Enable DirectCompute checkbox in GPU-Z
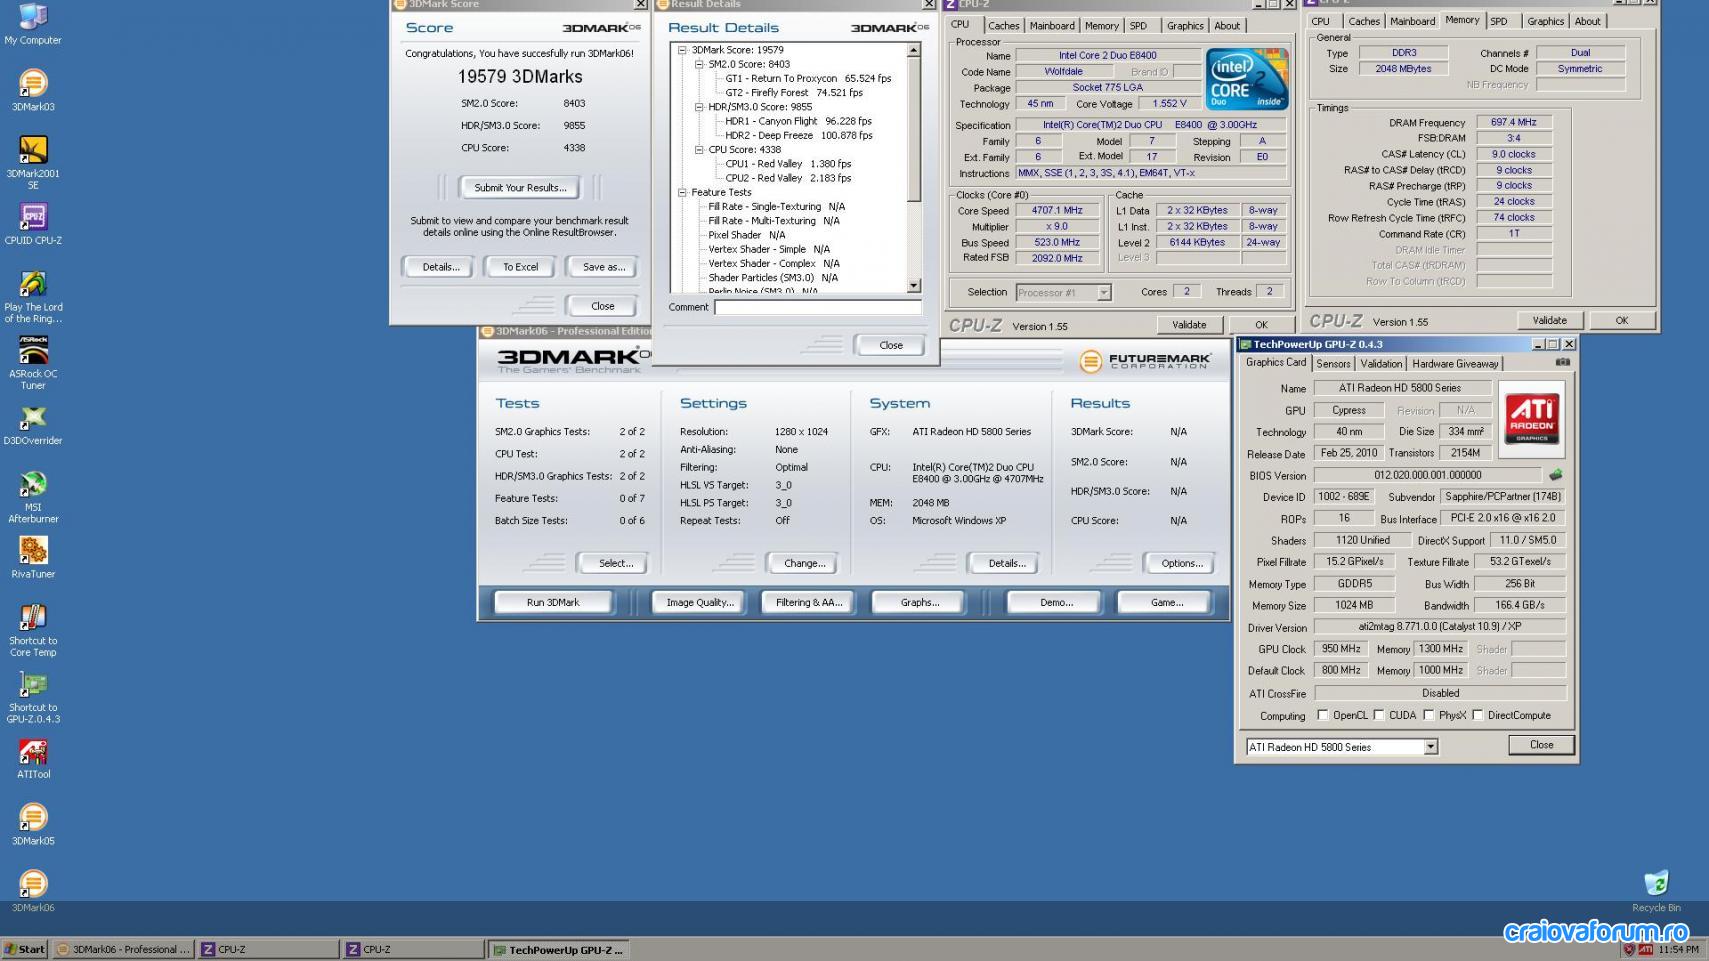1709x961 pixels. click(x=1477, y=715)
